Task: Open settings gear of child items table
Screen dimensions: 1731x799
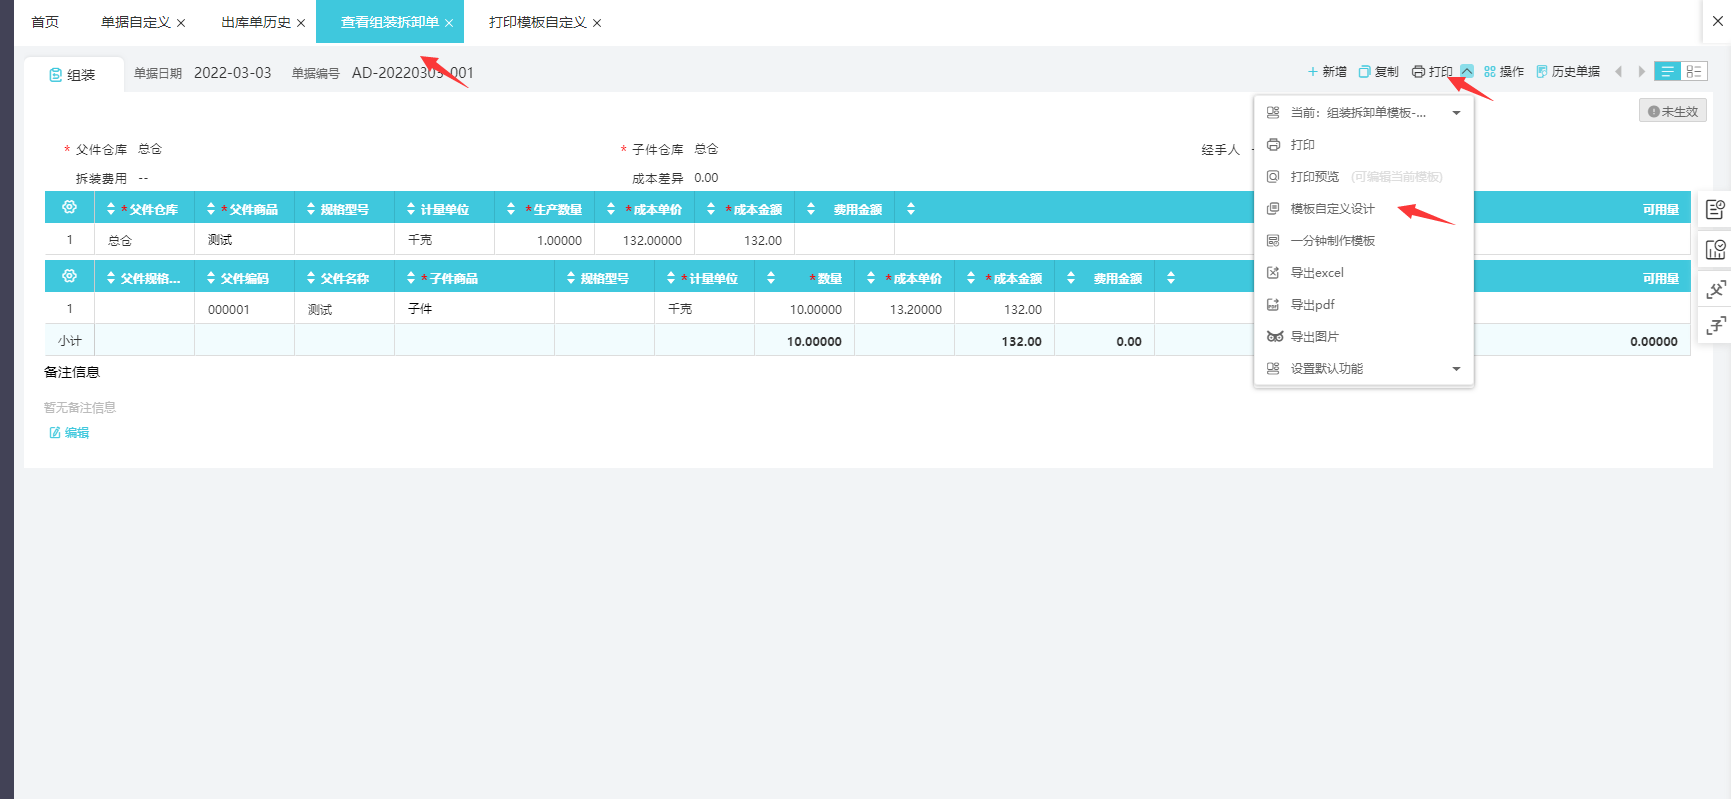Action: click(x=69, y=276)
